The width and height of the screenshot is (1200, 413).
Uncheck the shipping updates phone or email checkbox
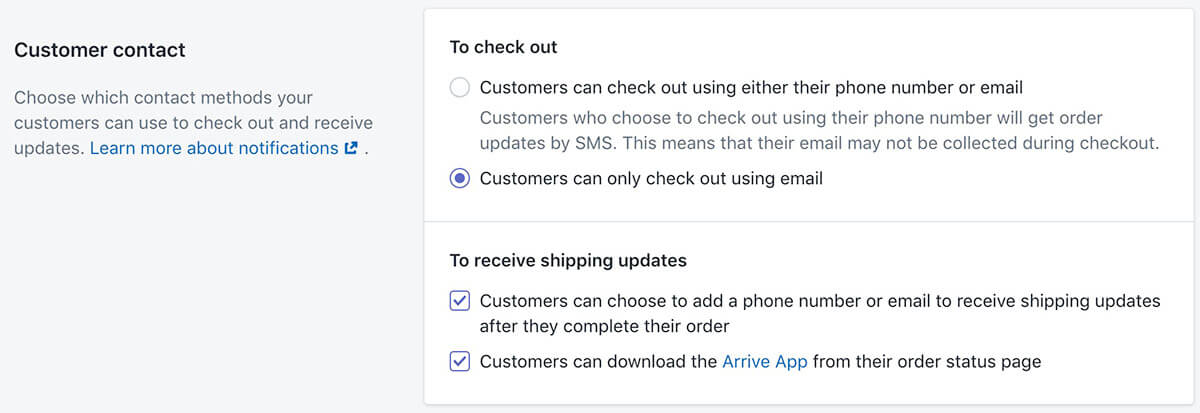click(460, 301)
